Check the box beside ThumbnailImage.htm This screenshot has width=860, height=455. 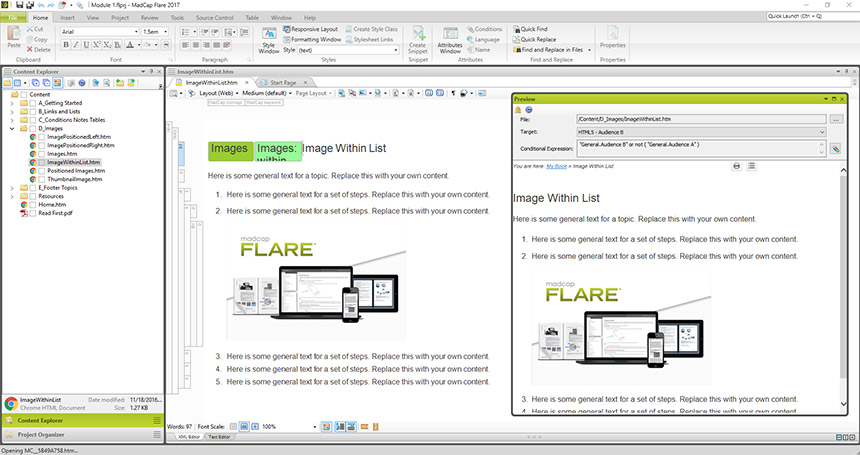[42, 179]
